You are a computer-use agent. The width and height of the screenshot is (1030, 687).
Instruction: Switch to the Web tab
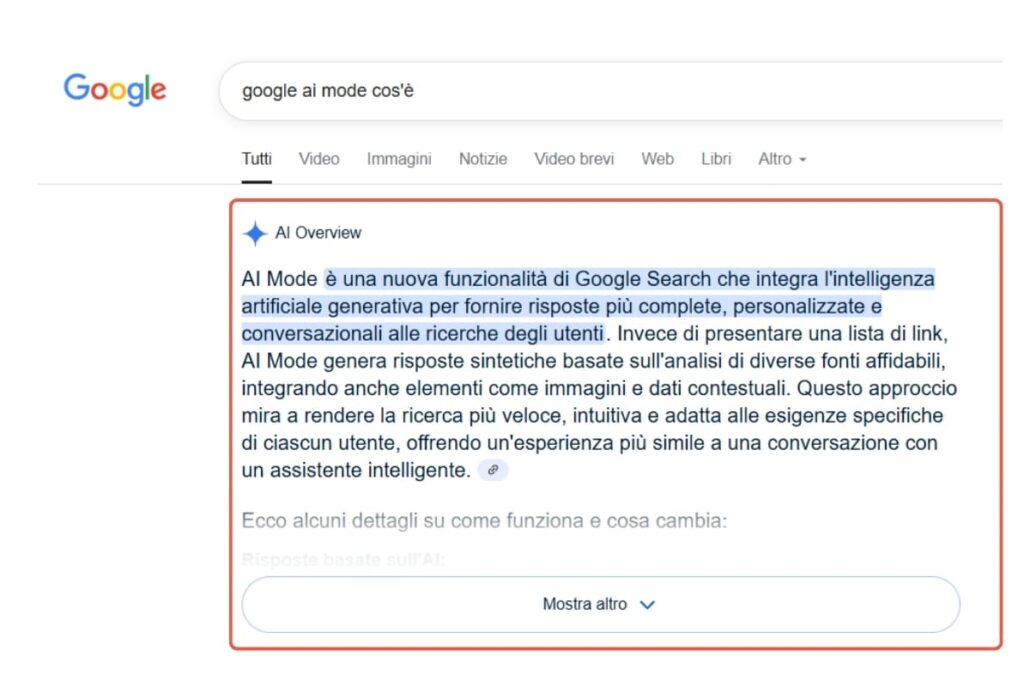(658, 159)
